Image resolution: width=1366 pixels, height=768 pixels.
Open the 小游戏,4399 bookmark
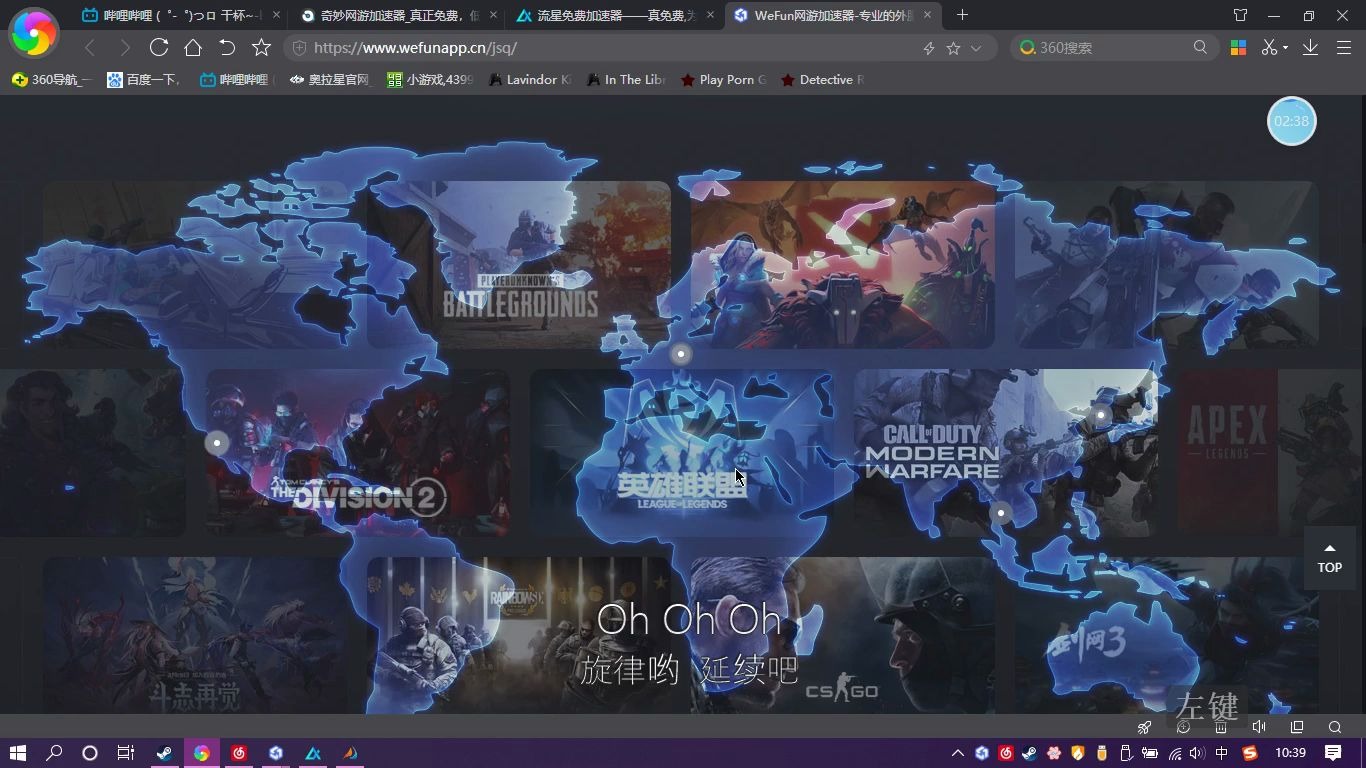(x=430, y=80)
